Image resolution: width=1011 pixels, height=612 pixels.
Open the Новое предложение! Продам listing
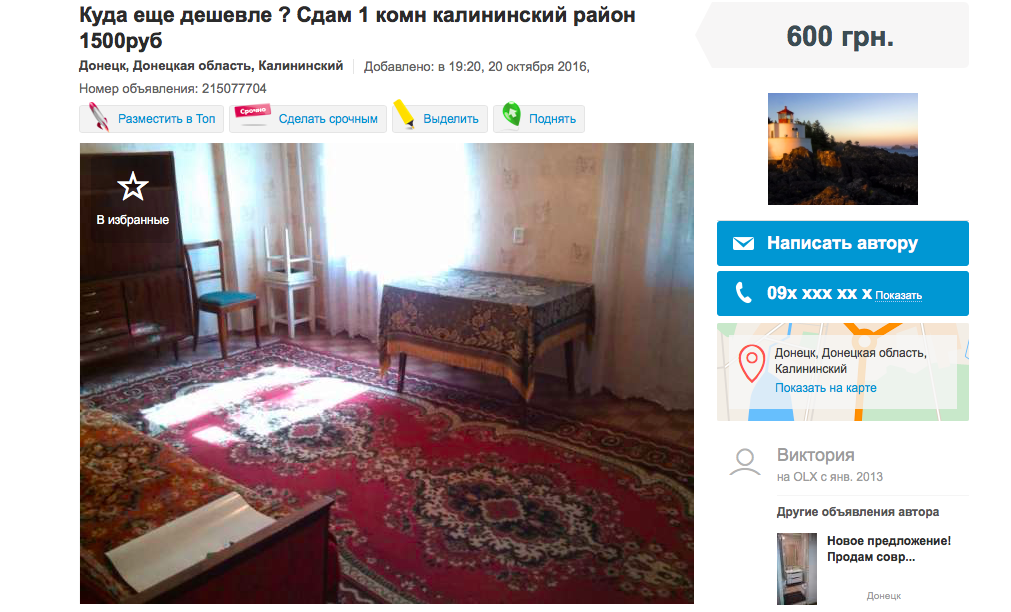point(888,549)
